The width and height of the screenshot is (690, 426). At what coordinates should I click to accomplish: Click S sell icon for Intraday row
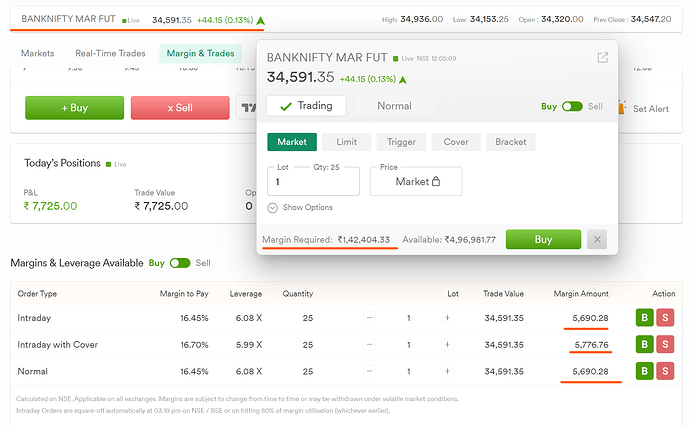tap(664, 318)
